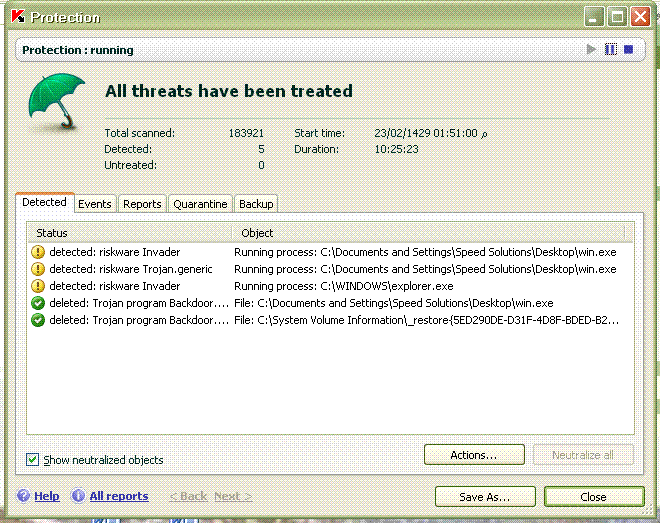Stop protection with the blue stop icon
The height and width of the screenshot is (523, 660).
[628, 50]
